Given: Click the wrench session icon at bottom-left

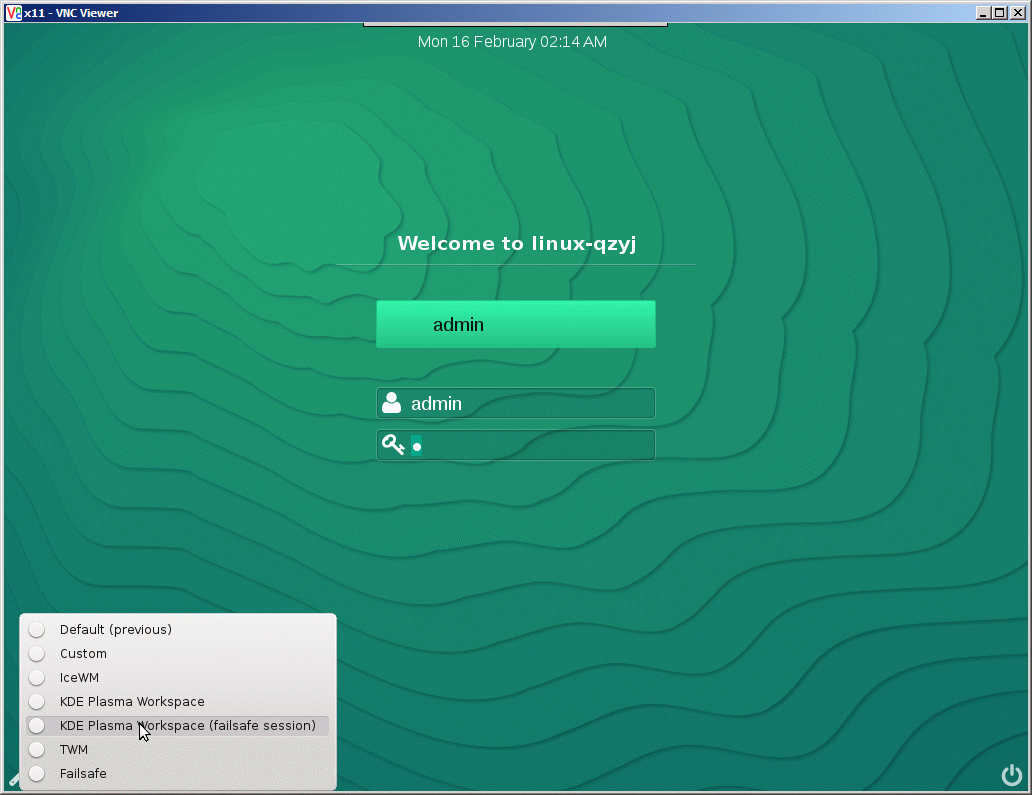Looking at the screenshot, I should point(13,780).
